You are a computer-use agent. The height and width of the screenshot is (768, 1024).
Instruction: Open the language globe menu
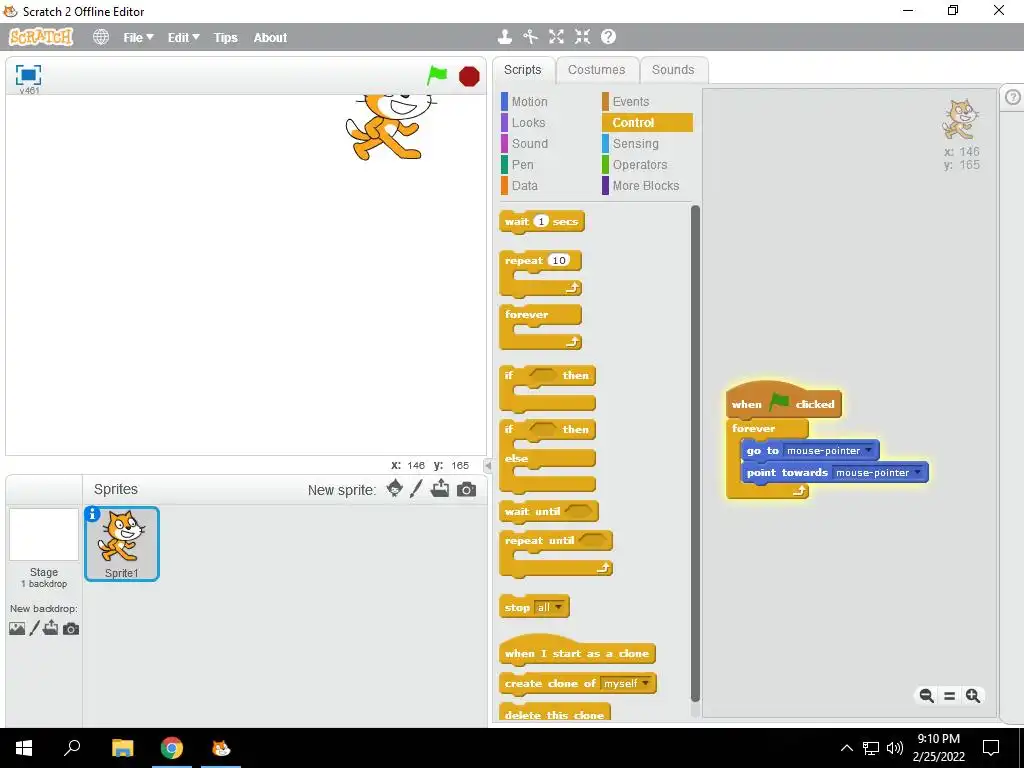[101, 37]
